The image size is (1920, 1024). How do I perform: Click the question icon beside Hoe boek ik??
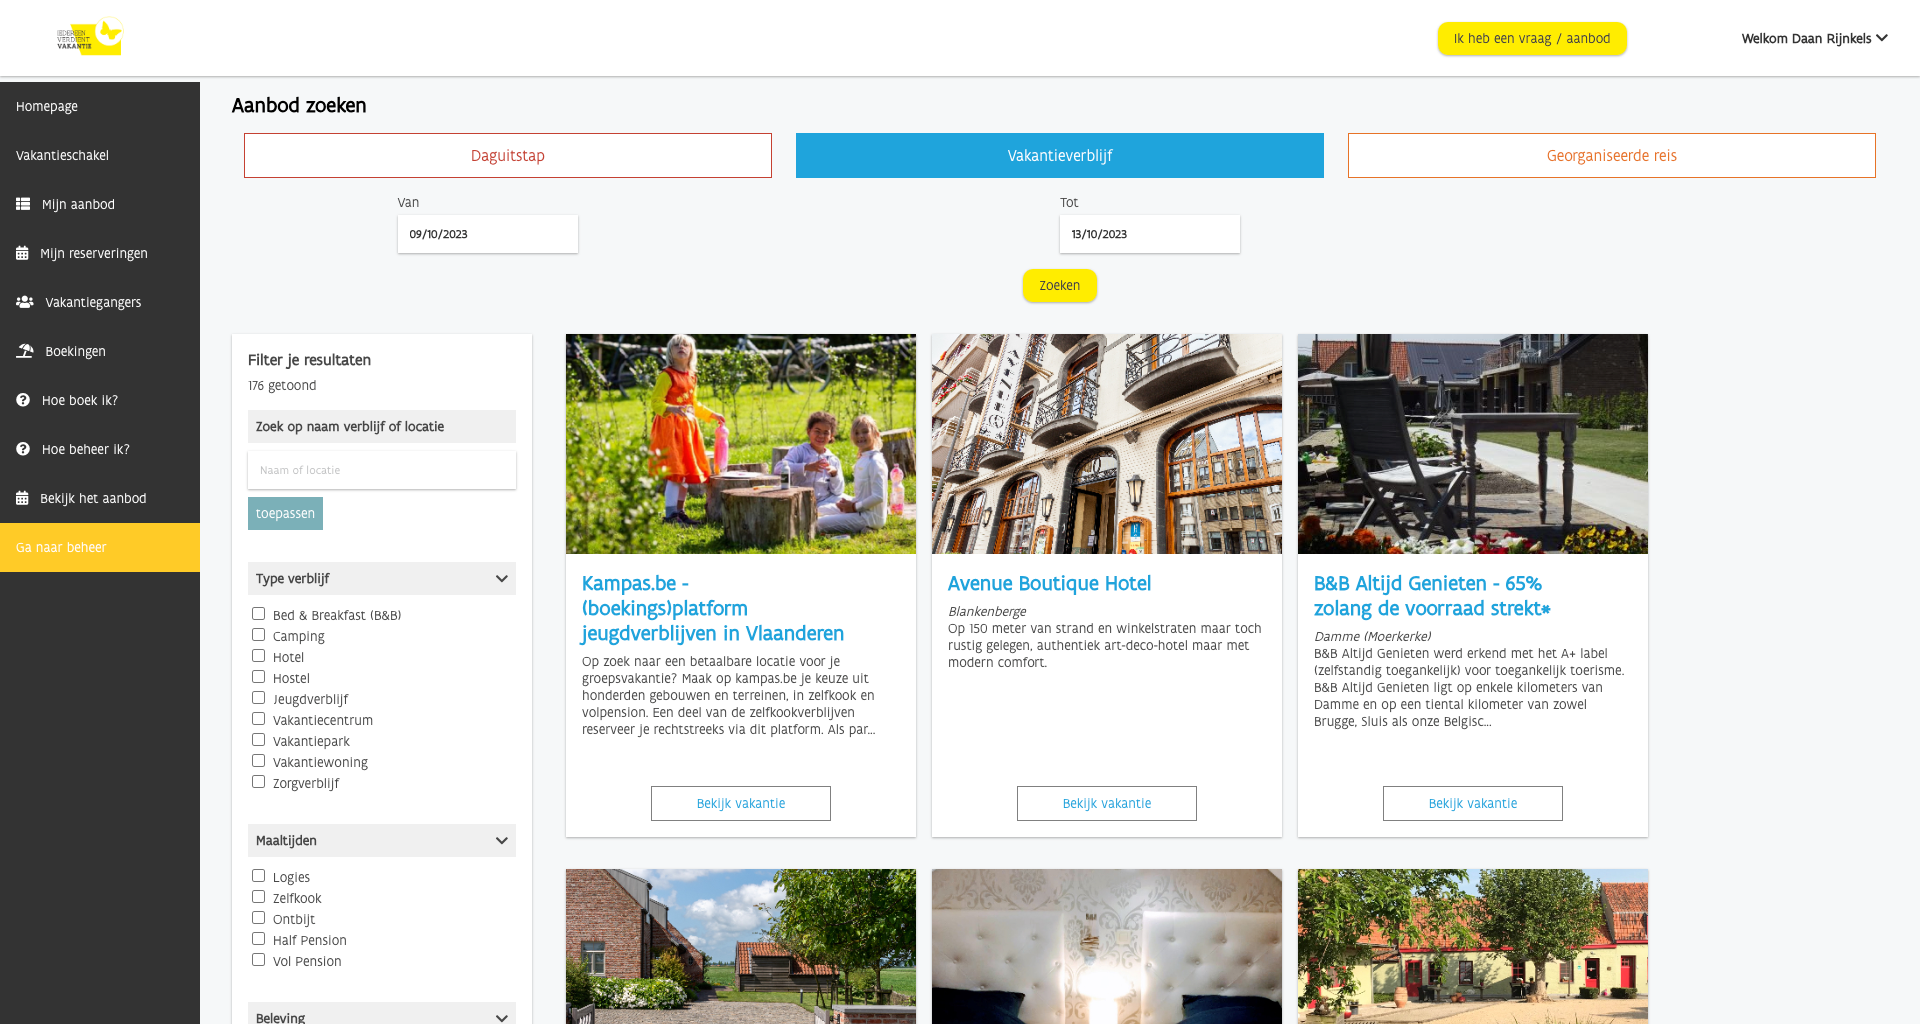23,400
